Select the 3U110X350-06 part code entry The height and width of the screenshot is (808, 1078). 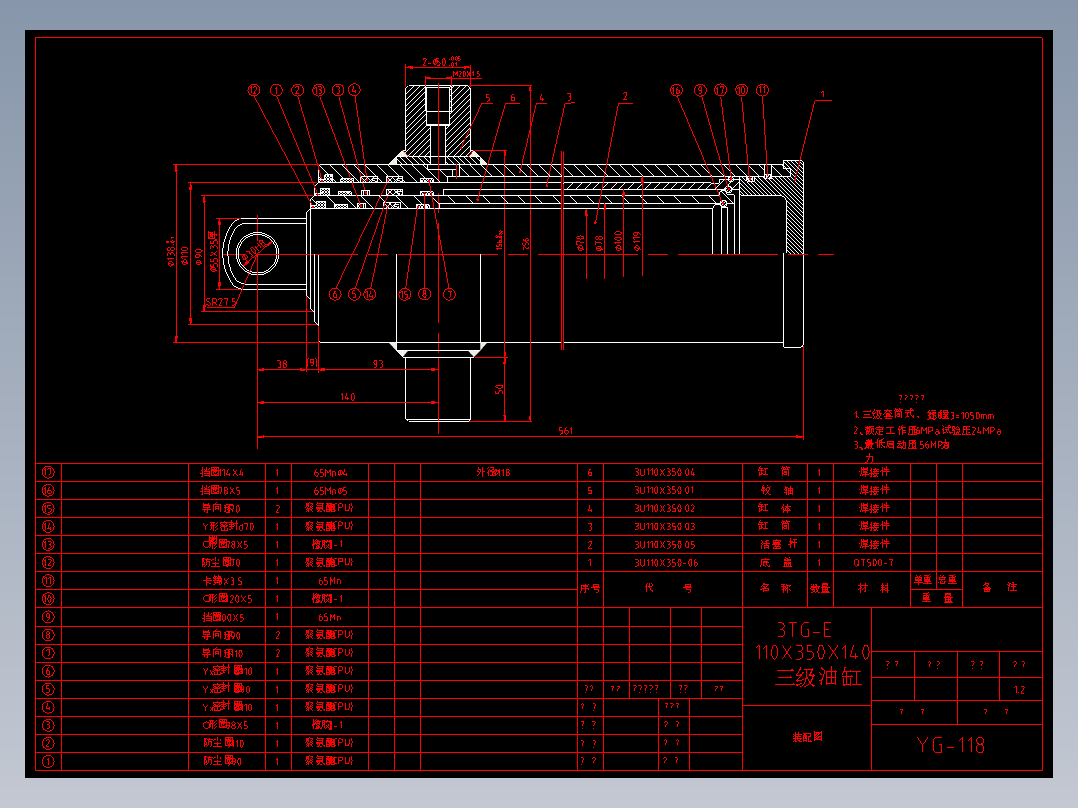pyautogui.click(x=666, y=563)
